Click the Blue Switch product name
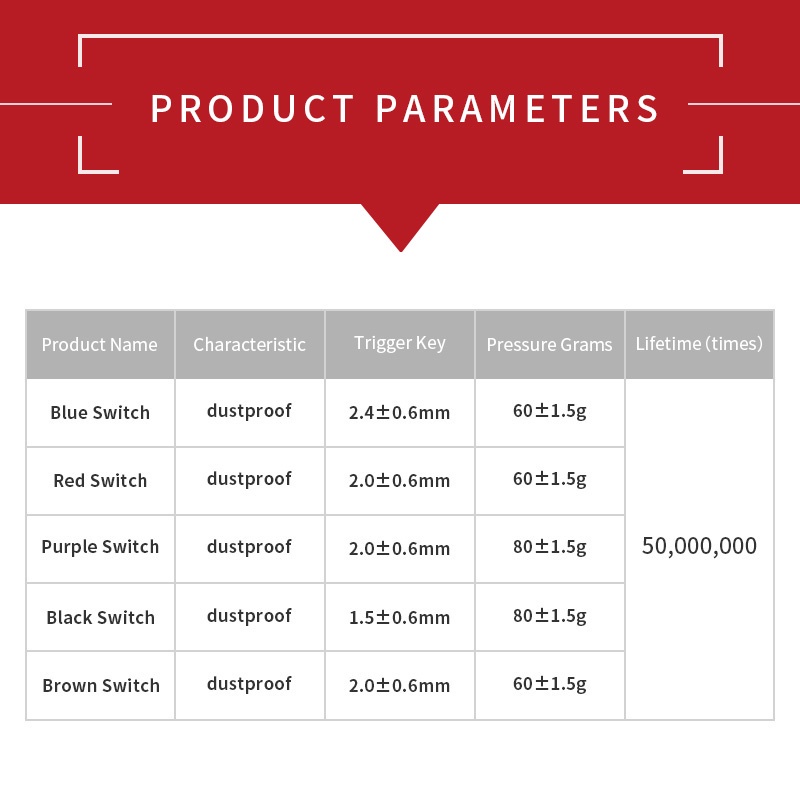The height and width of the screenshot is (800, 800). coord(100,413)
